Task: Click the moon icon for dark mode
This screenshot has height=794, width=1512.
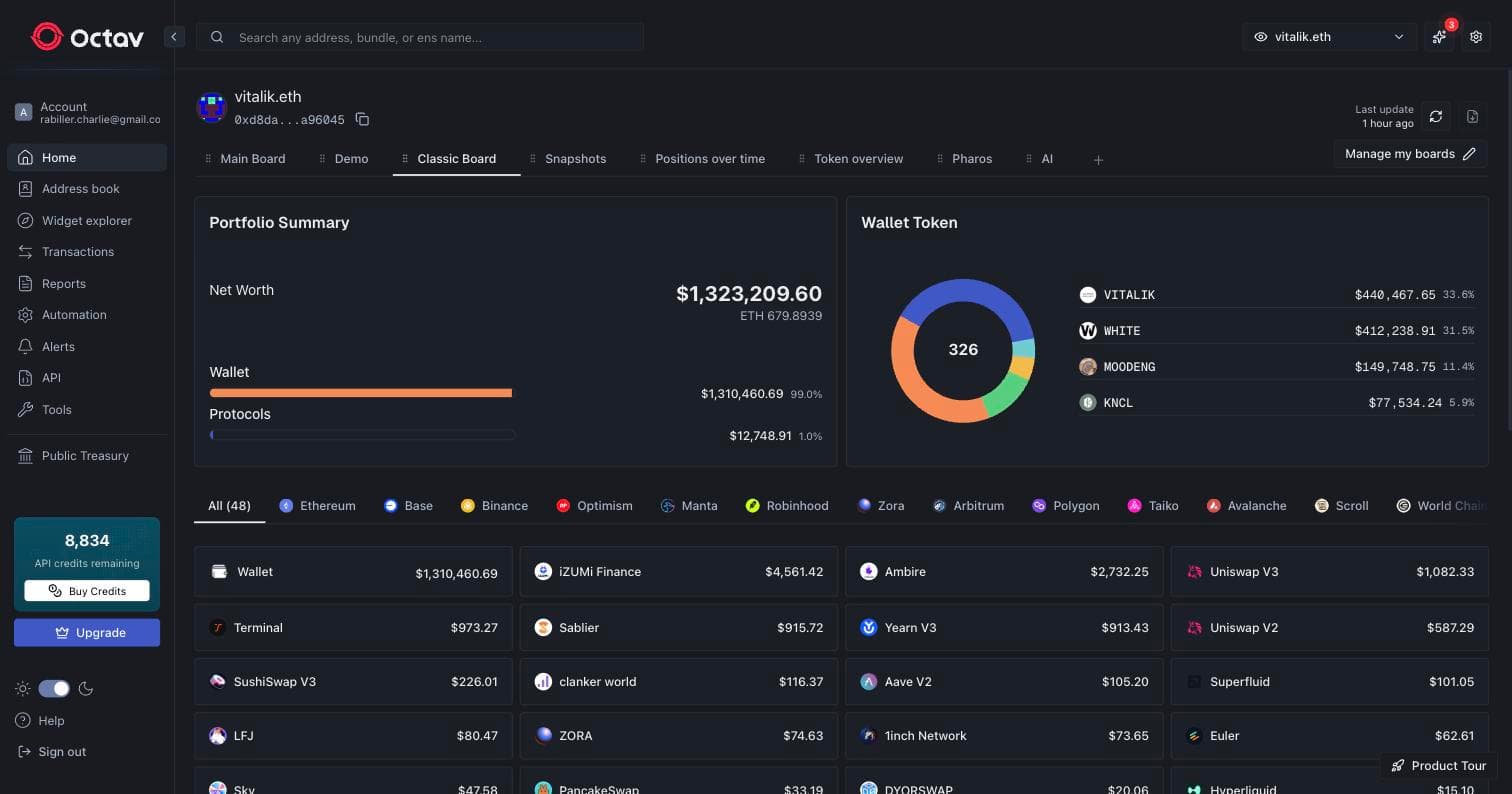Action: tap(86, 689)
